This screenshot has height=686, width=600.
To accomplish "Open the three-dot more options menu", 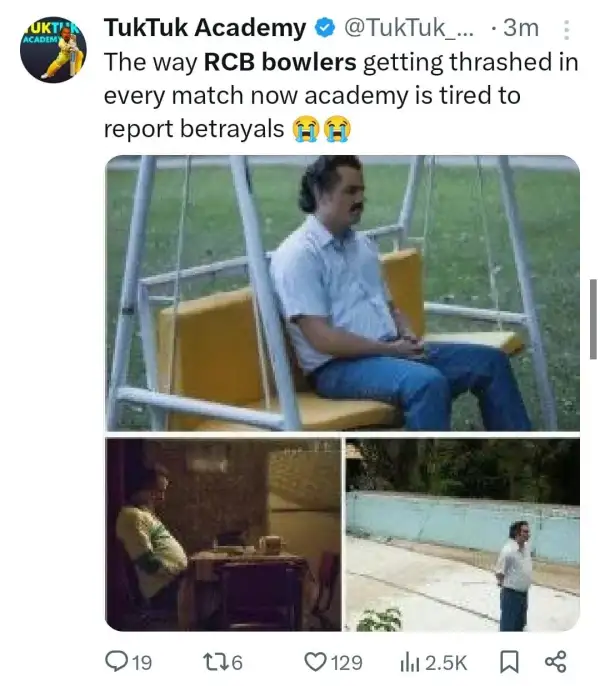I will point(566,30).
